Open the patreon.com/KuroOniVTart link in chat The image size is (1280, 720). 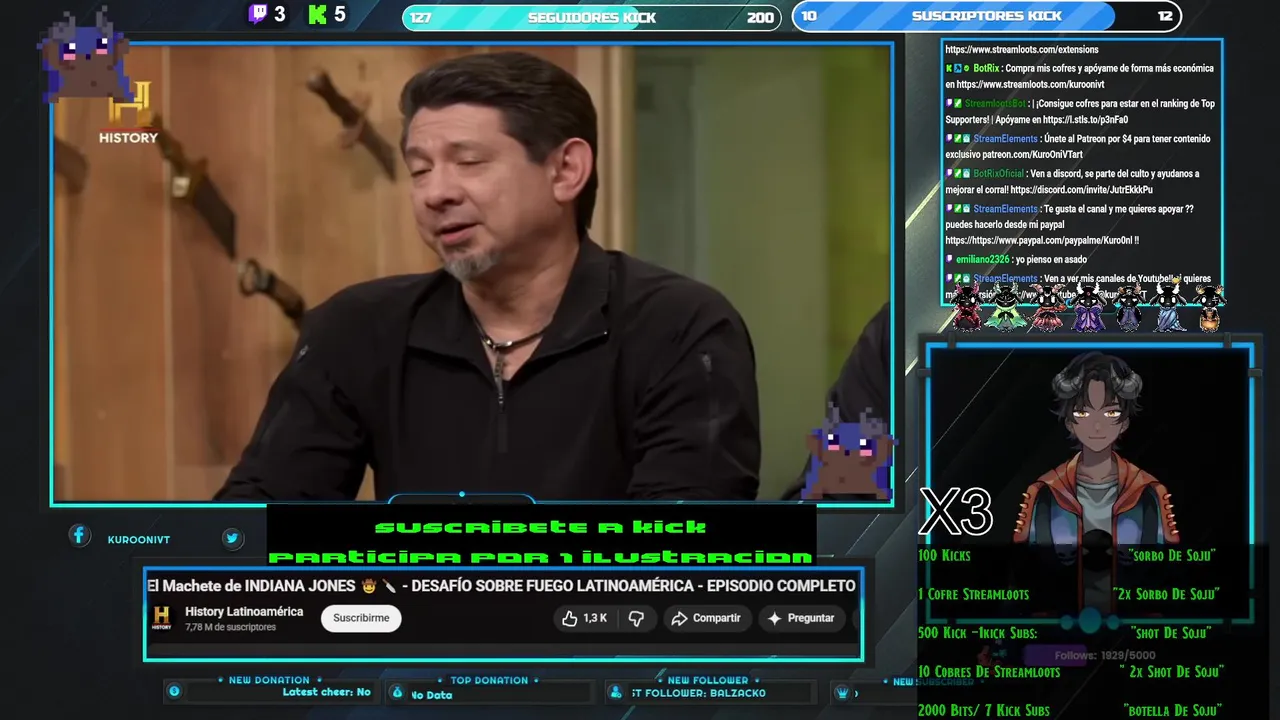click(x=1035, y=155)
